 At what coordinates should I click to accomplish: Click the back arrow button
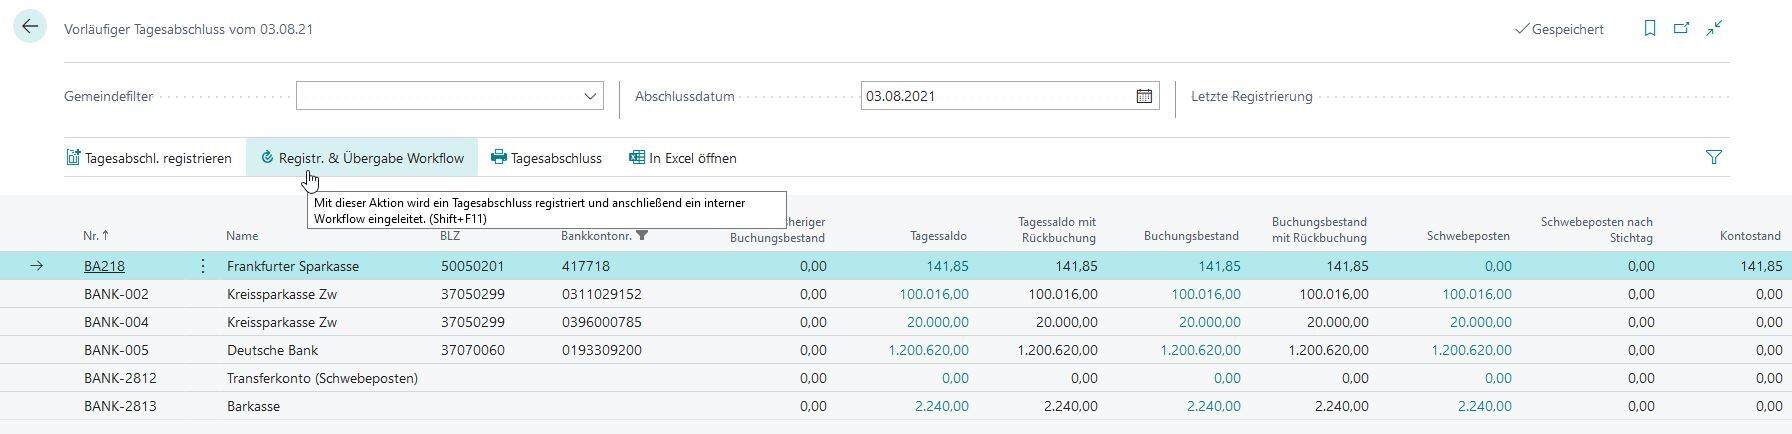[x=30, y=27]
